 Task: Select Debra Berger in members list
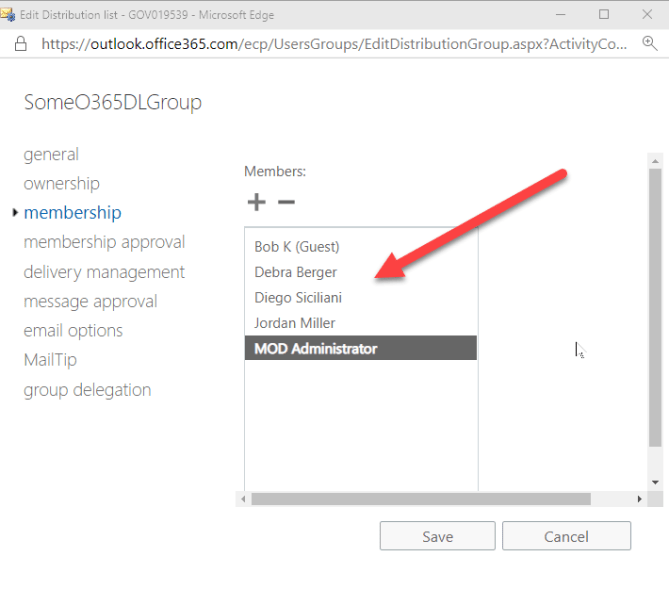pyautogui.click(x=295, y=272)
